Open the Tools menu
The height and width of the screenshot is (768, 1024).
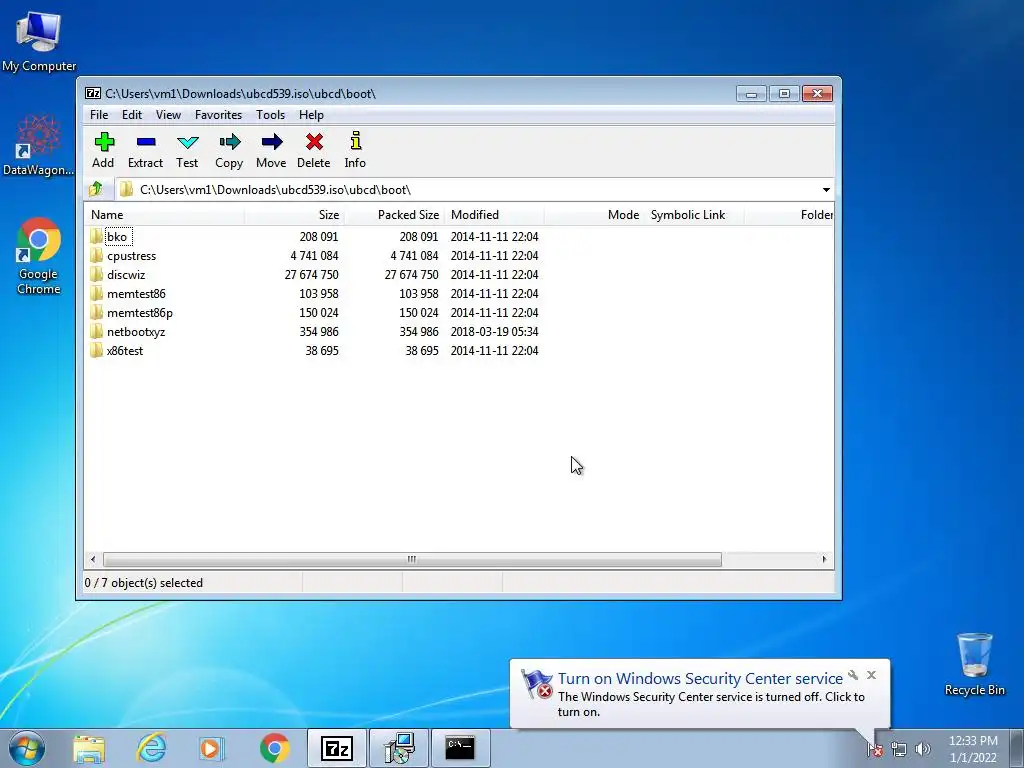270,115
